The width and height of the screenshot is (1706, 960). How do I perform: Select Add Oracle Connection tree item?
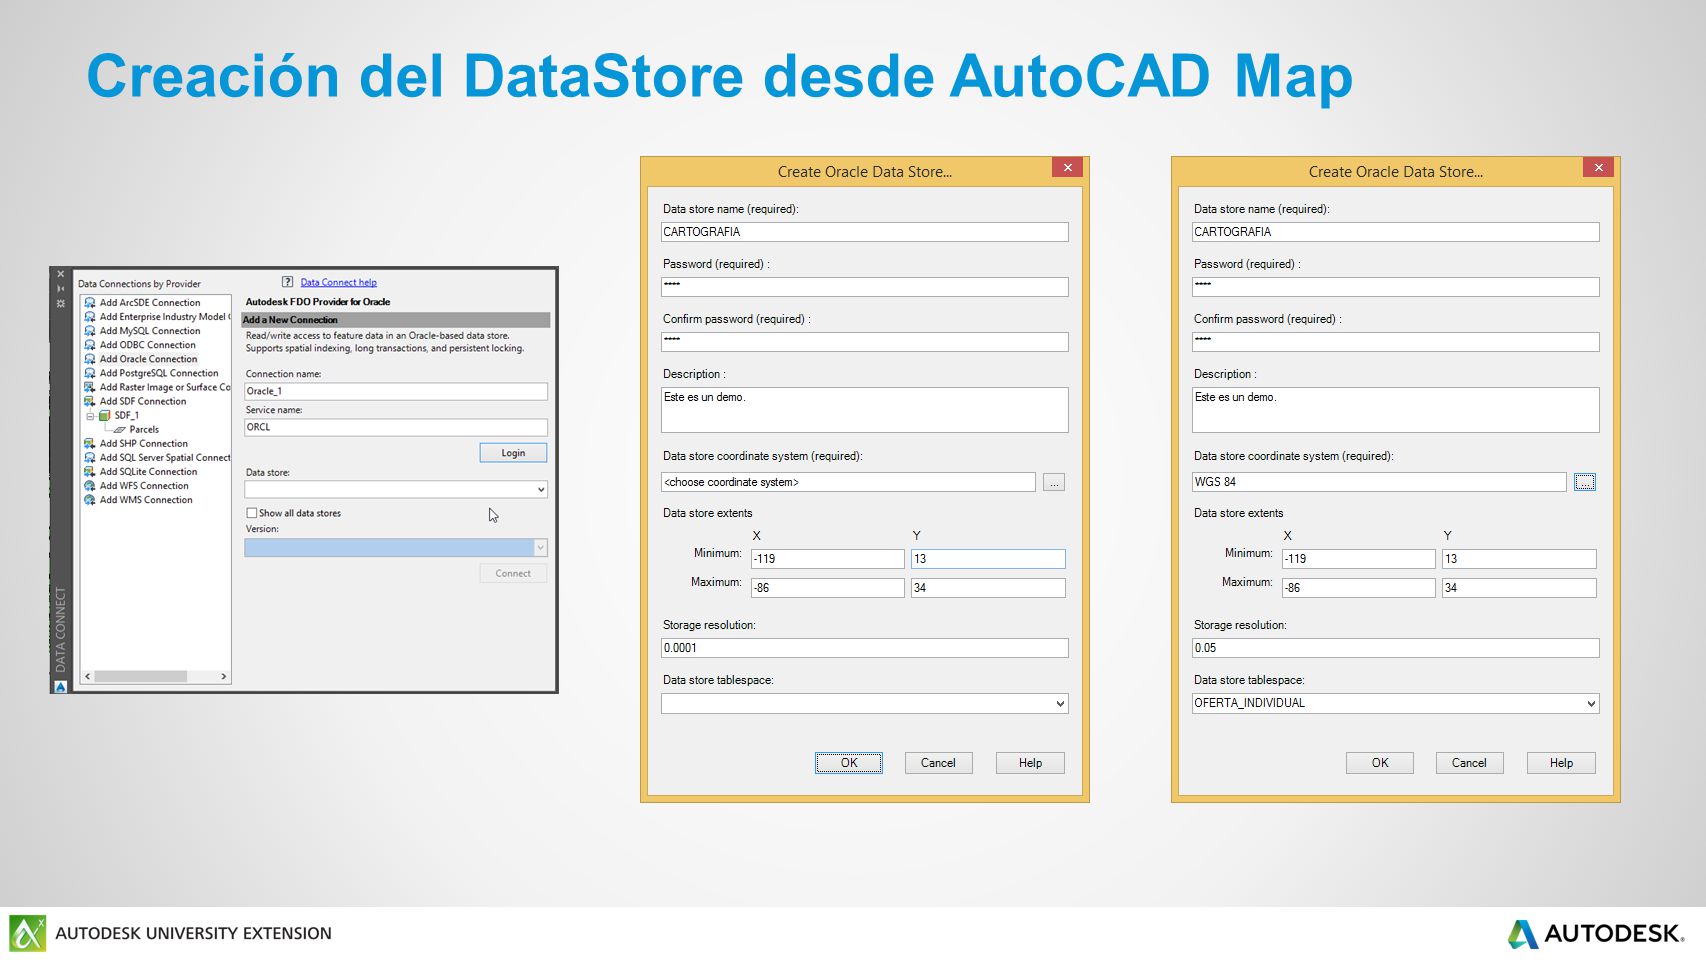coord(148,358)
